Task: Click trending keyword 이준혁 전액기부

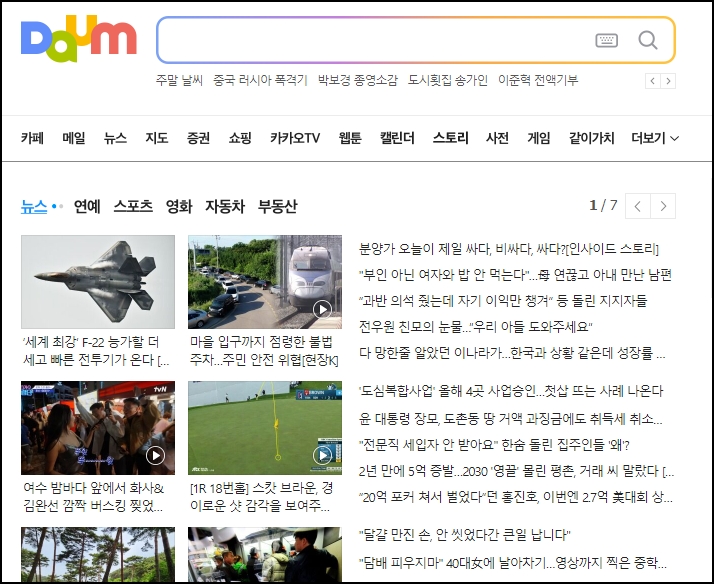Action: click(x=538, y=81)
